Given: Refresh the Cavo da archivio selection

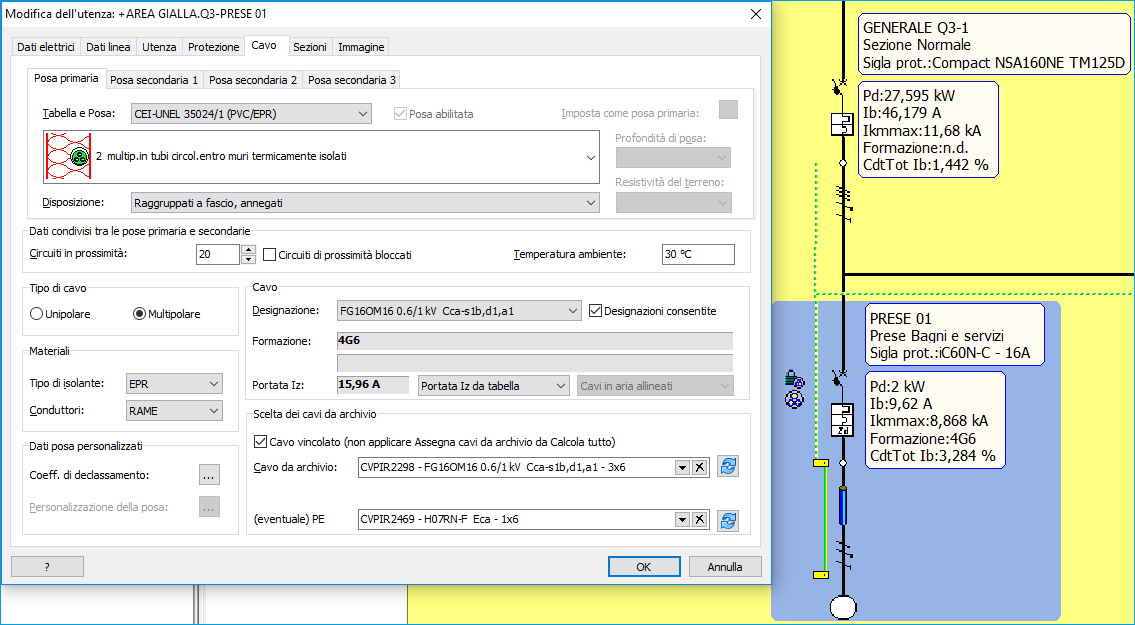Looking at the screenshot, I should (x=728, y=466).
